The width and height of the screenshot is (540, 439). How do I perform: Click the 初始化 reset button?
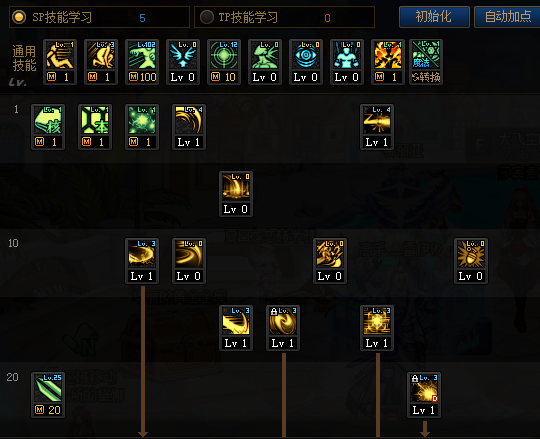[434, 17]
